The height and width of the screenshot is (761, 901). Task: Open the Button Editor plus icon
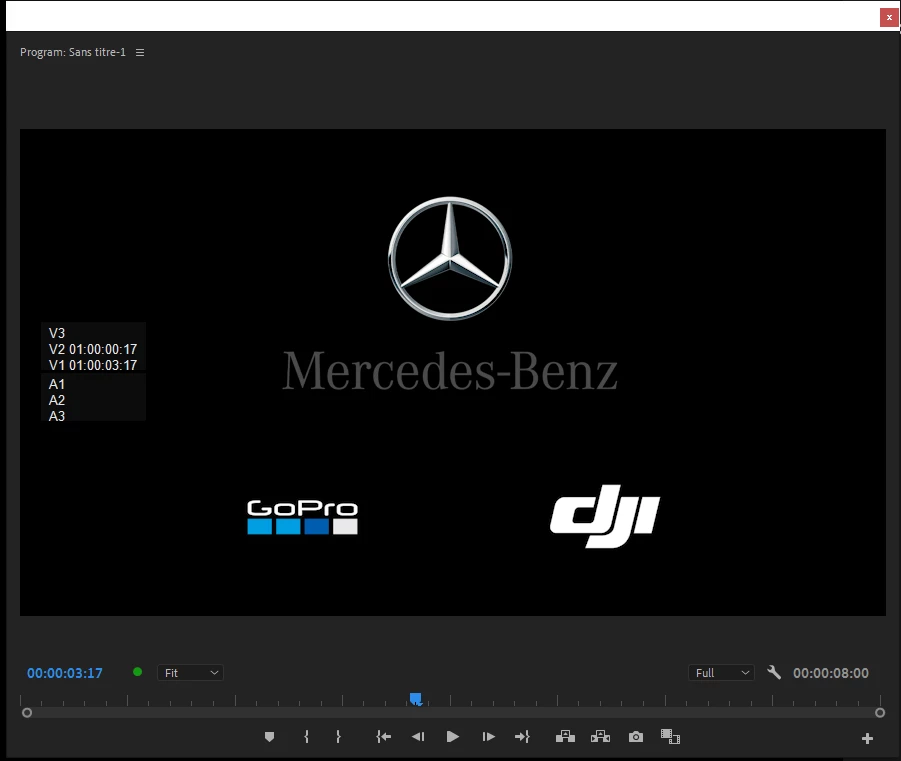pos(867,739)
